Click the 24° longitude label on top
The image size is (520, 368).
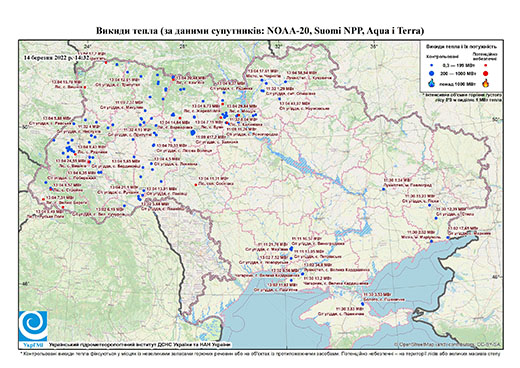coord(88,46)
